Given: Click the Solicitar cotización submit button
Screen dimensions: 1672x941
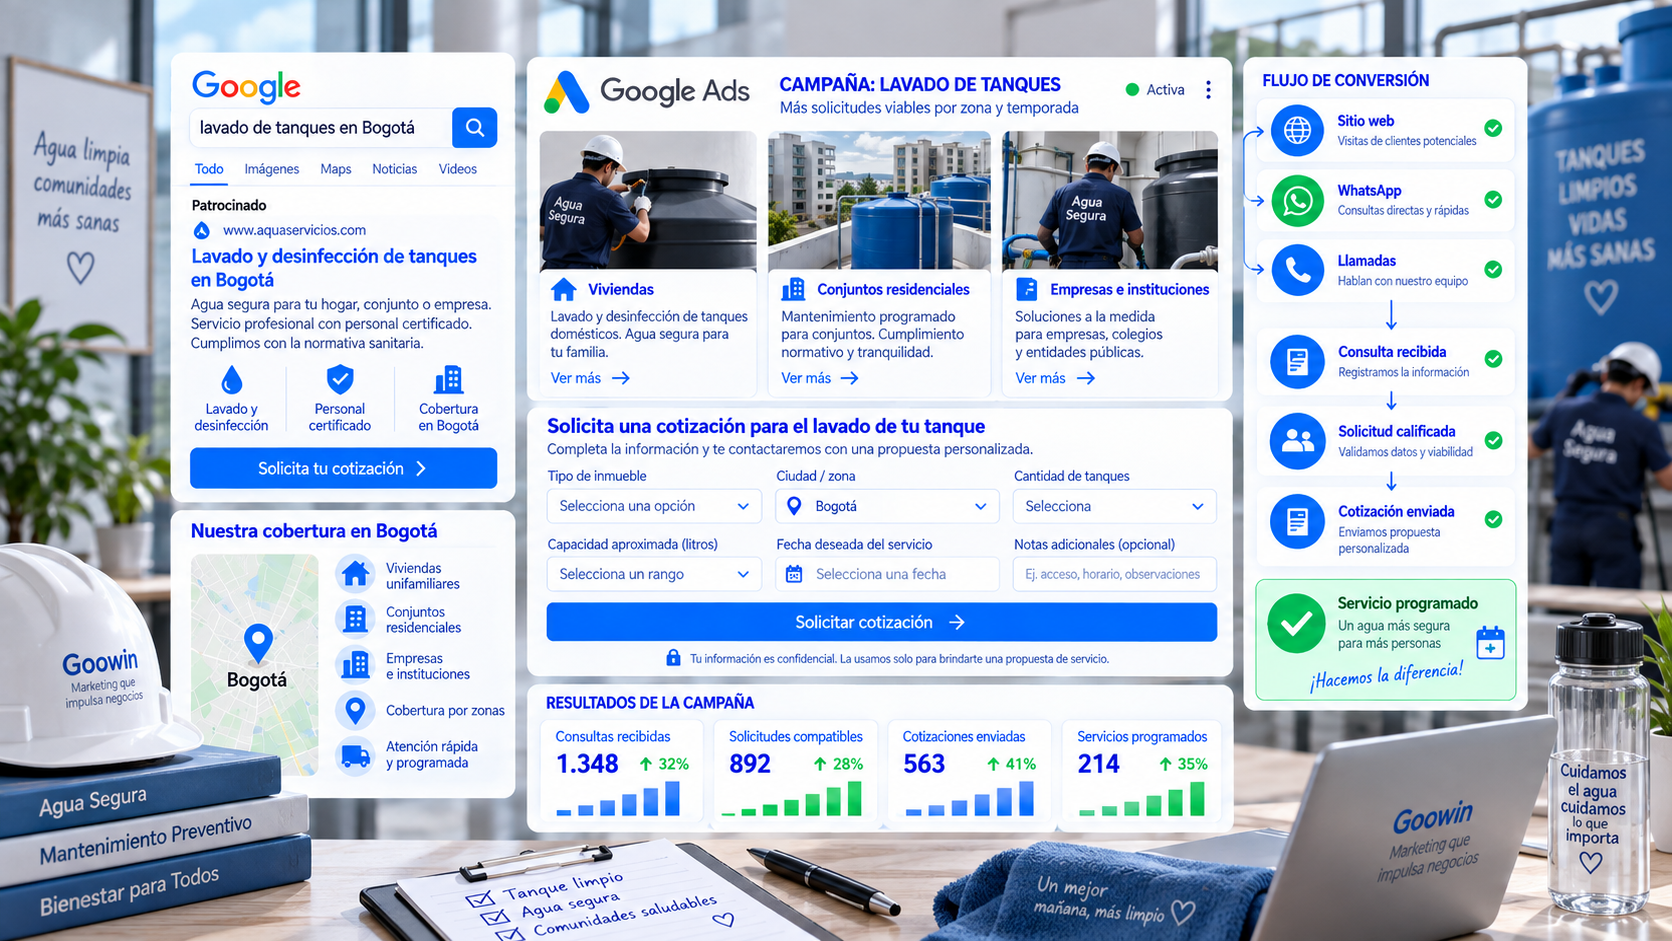Looking at the screenshot, I should [881, 622].
